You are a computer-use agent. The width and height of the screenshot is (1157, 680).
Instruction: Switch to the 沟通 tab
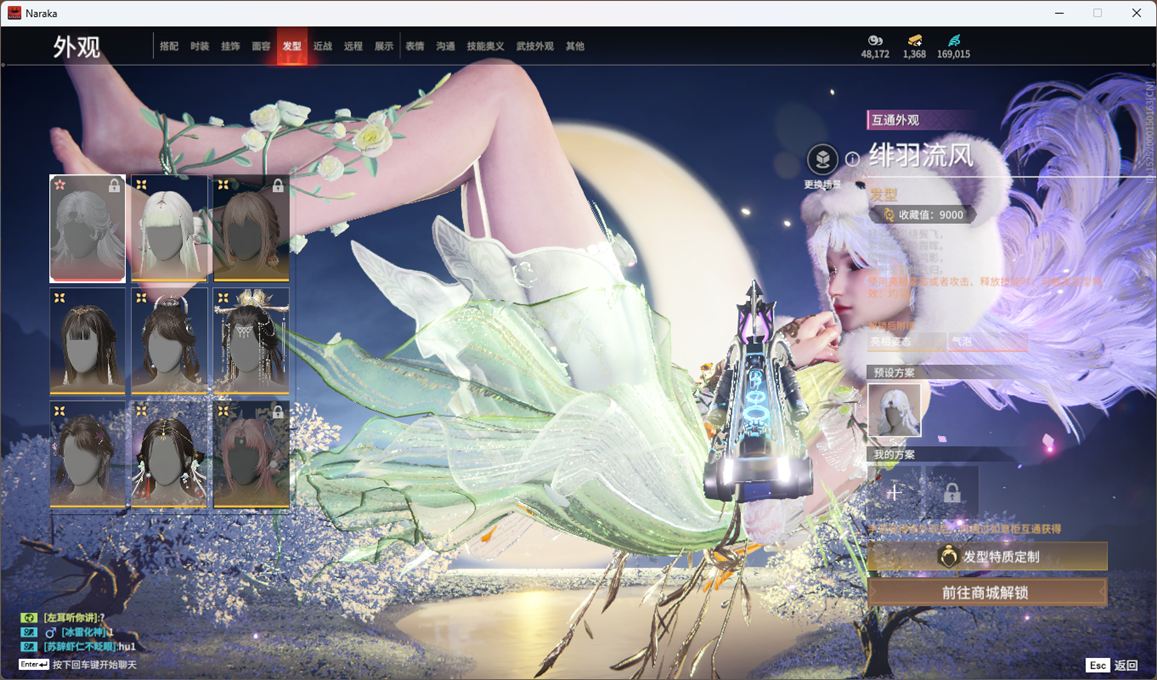pyautogui.click(x=446, y=46)
